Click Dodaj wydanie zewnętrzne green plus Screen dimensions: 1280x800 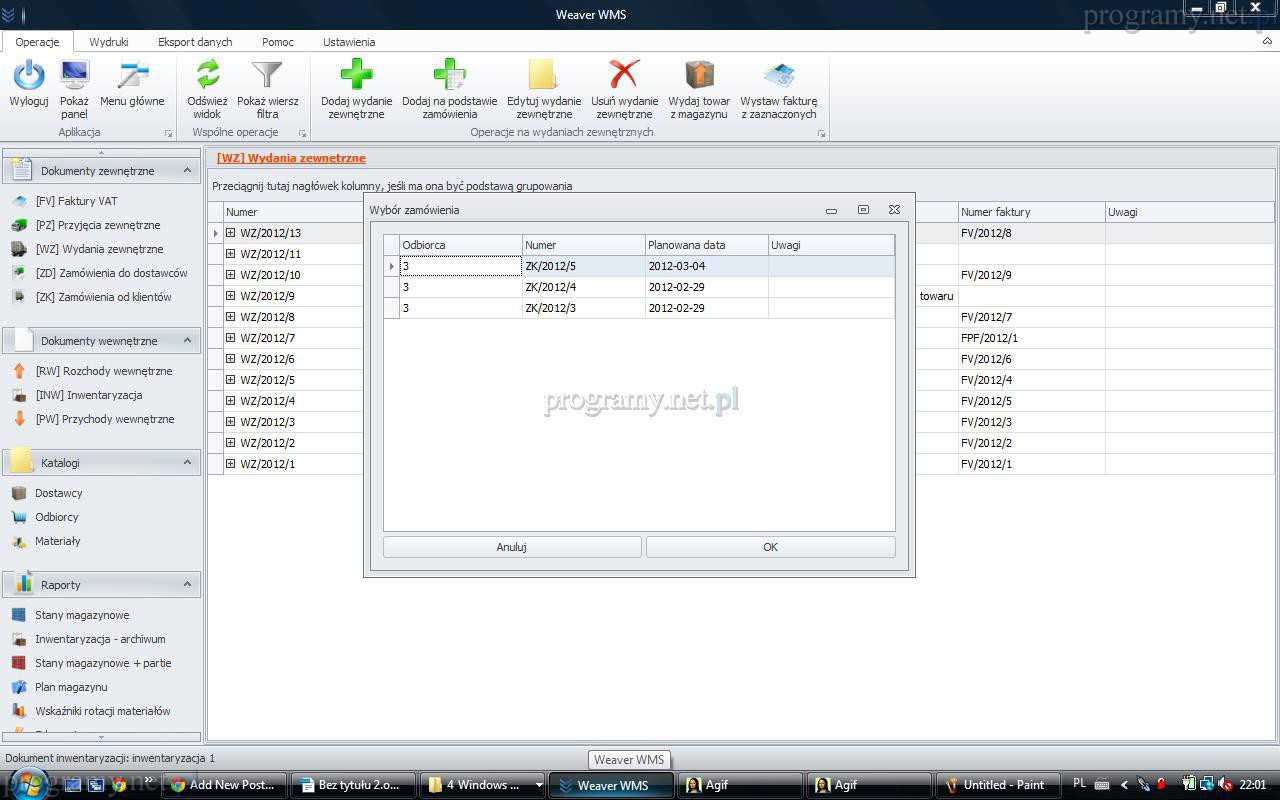coord(356,76)
